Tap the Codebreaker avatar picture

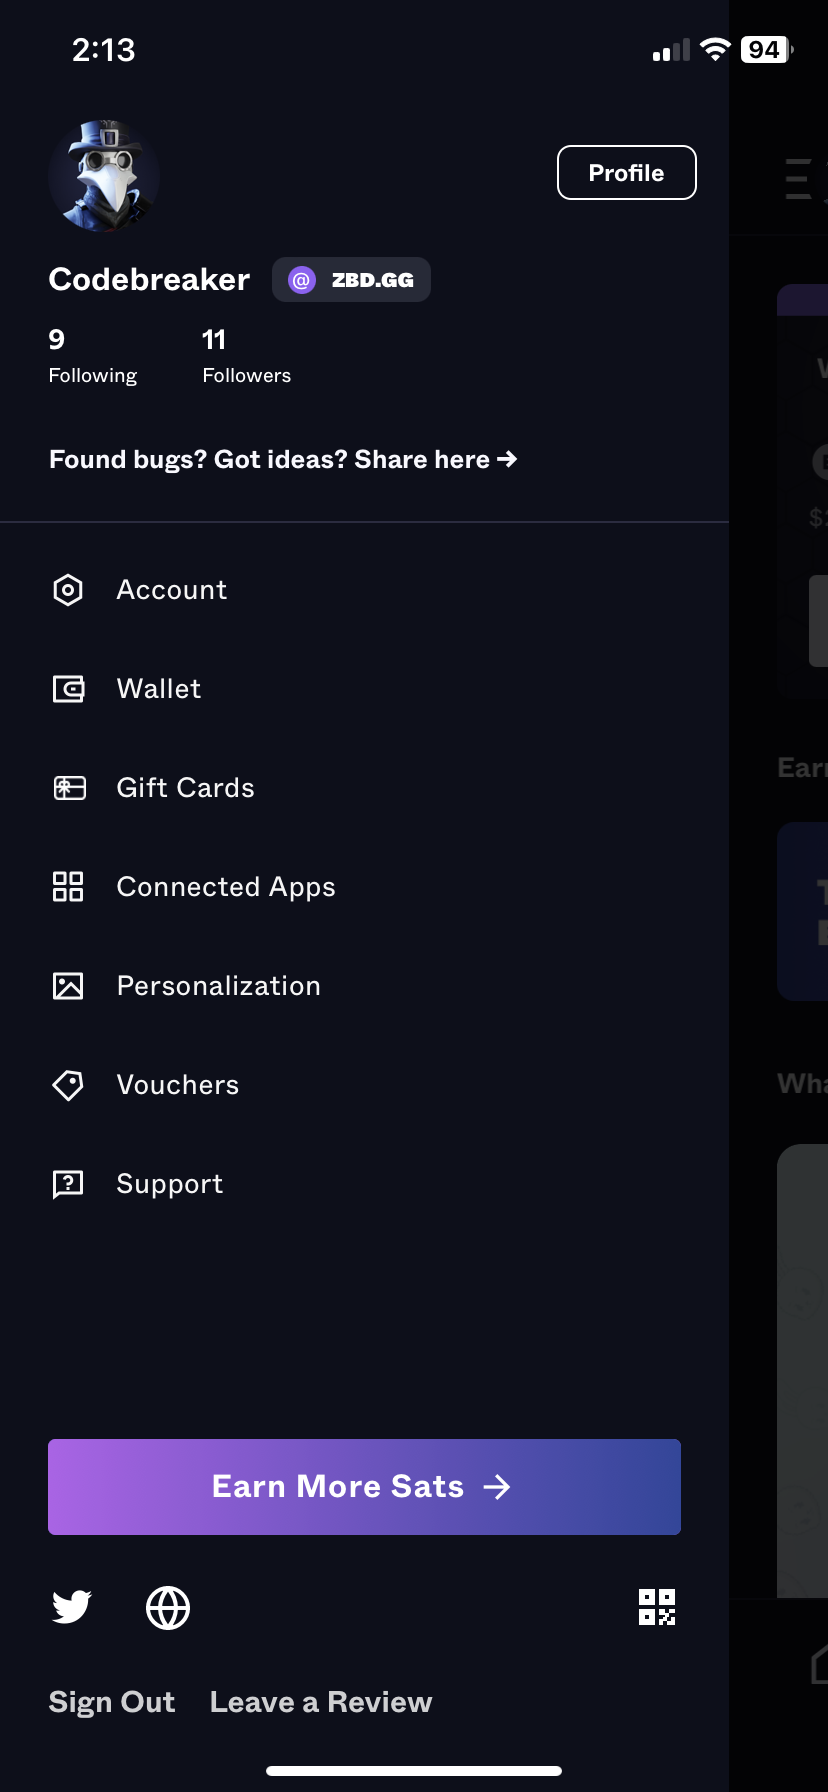(x=104, y=176)
